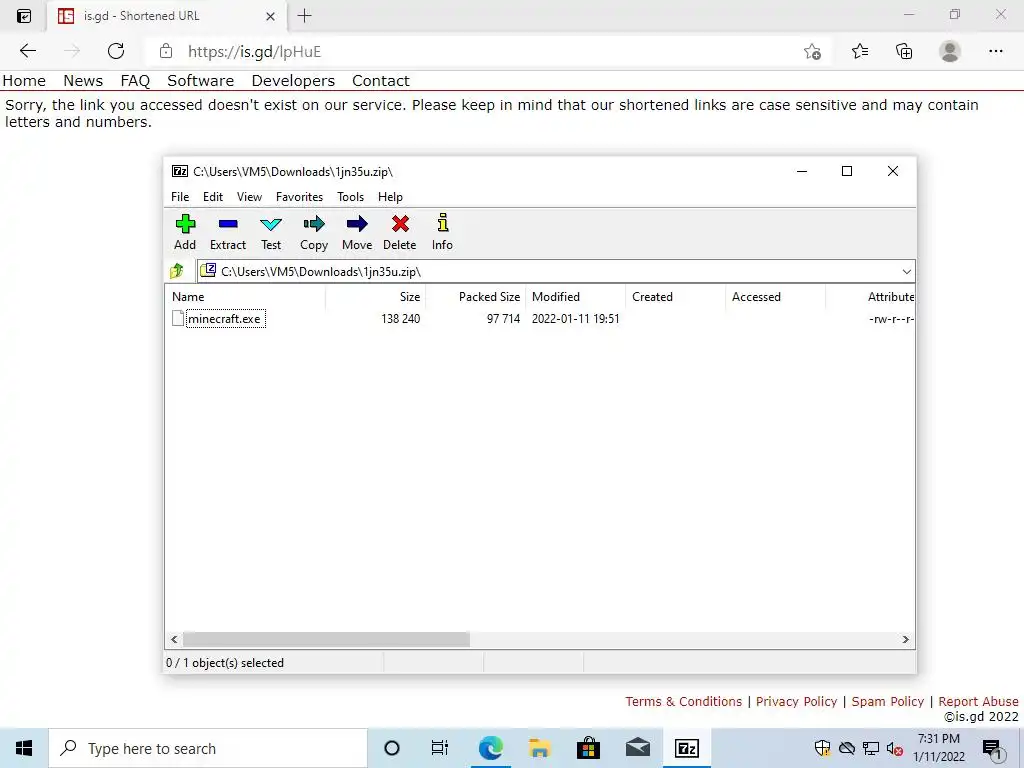1024x768 pixels.
Task: Open the 7-Zip View menu
Action: point(249,197)
